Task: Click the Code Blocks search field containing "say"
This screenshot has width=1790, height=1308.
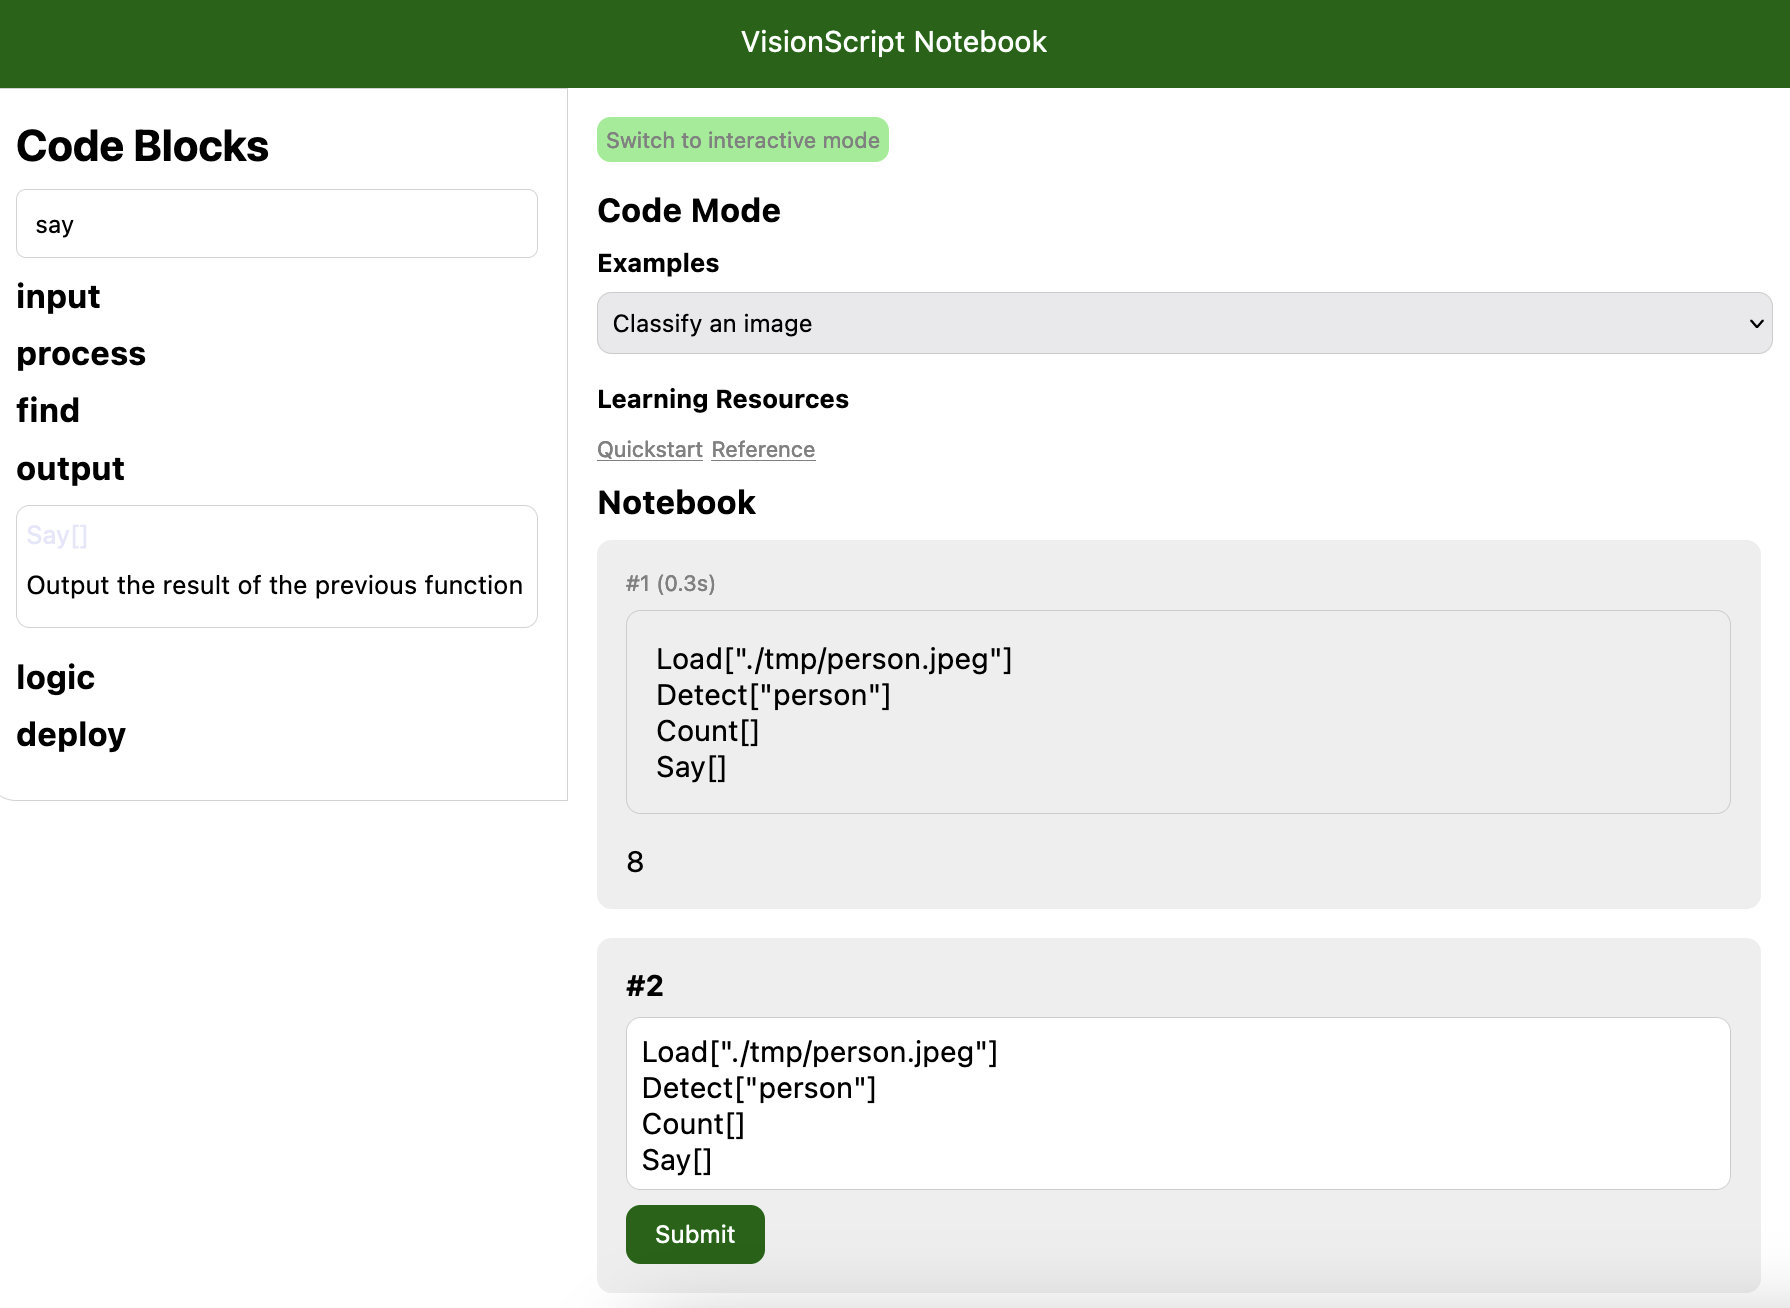Action: (276, 224)
